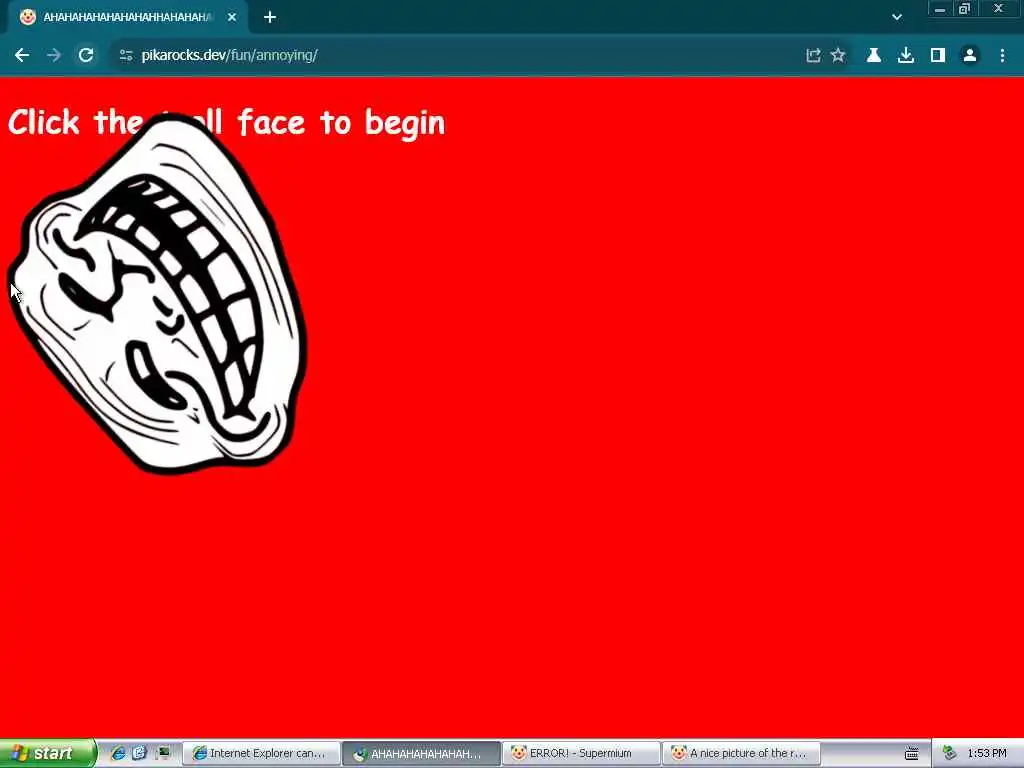View site information icon in address bar
This screenshot has height=768, width=1024.
(126, 56)
